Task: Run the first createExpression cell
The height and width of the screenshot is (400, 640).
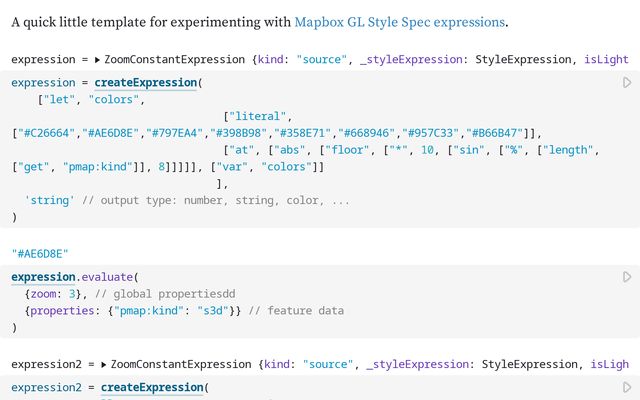Action: pos(627,83)
